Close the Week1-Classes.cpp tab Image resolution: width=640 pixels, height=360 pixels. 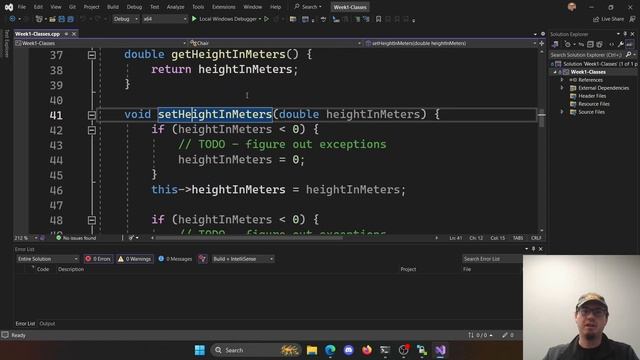(74, 34)
